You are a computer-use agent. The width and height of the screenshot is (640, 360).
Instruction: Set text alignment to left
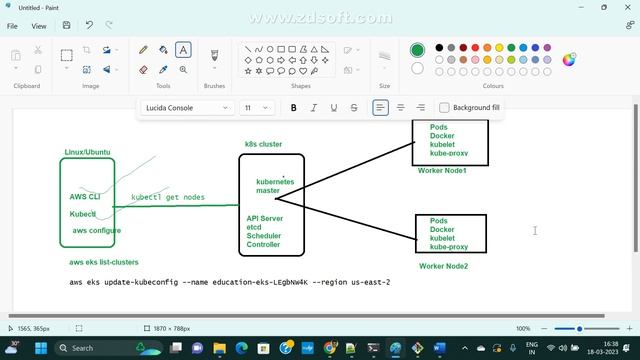point(380,108)
